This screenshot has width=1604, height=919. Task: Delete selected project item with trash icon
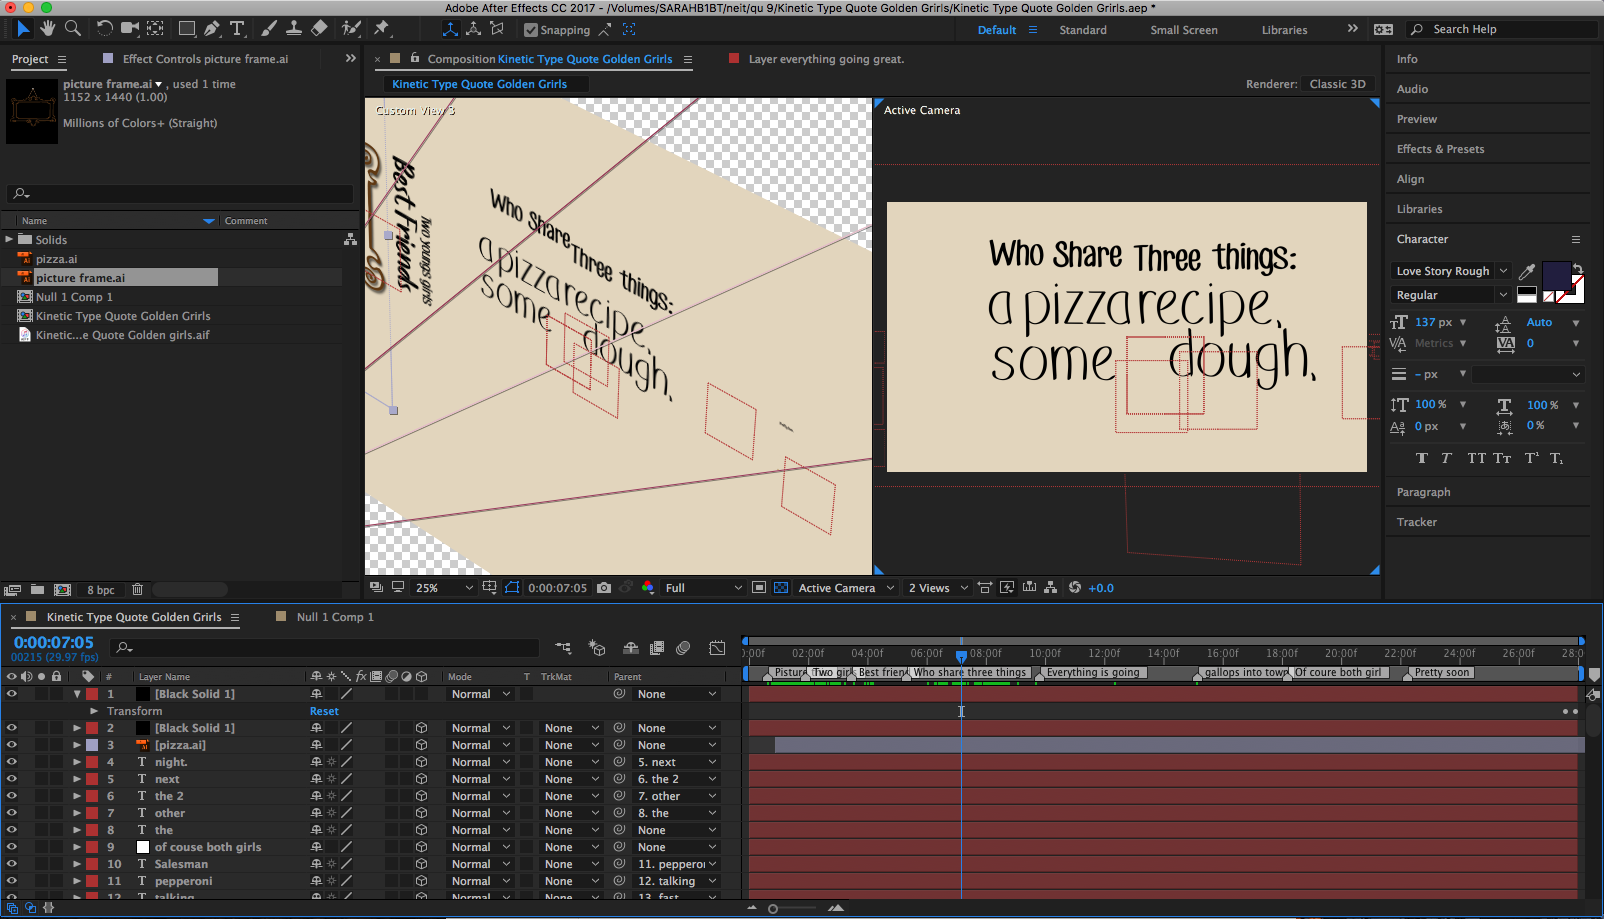(138, 590)
